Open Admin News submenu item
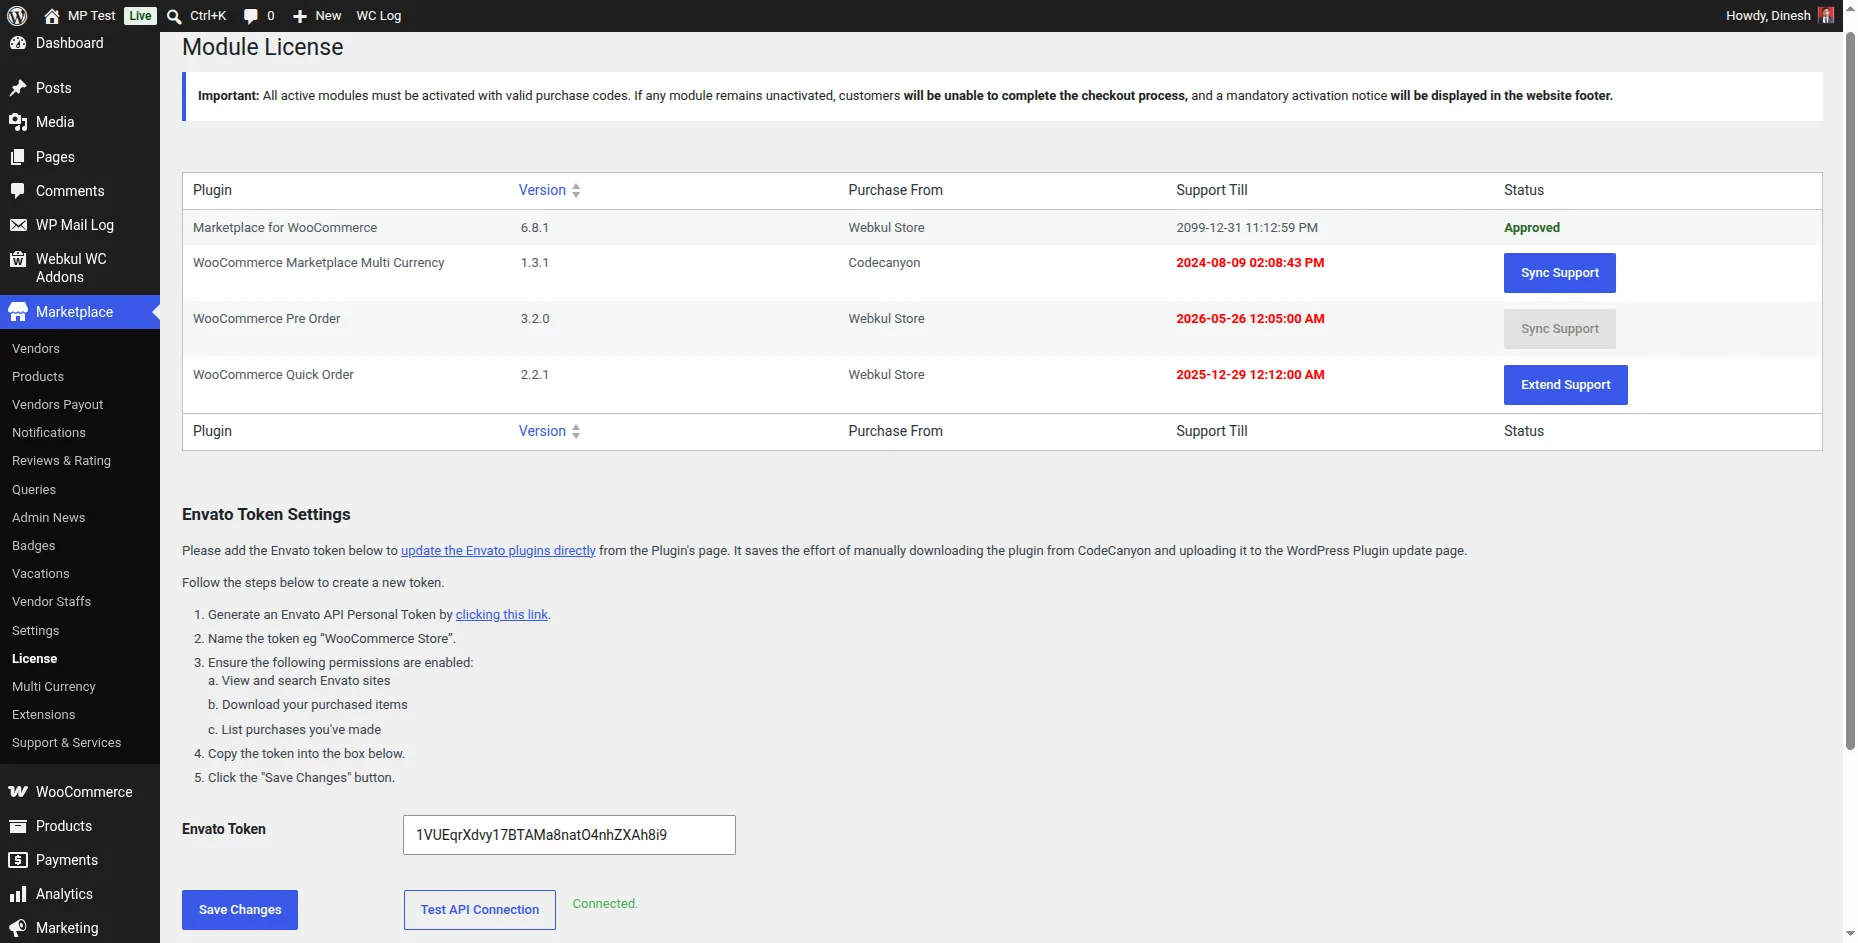 [49, 517]
